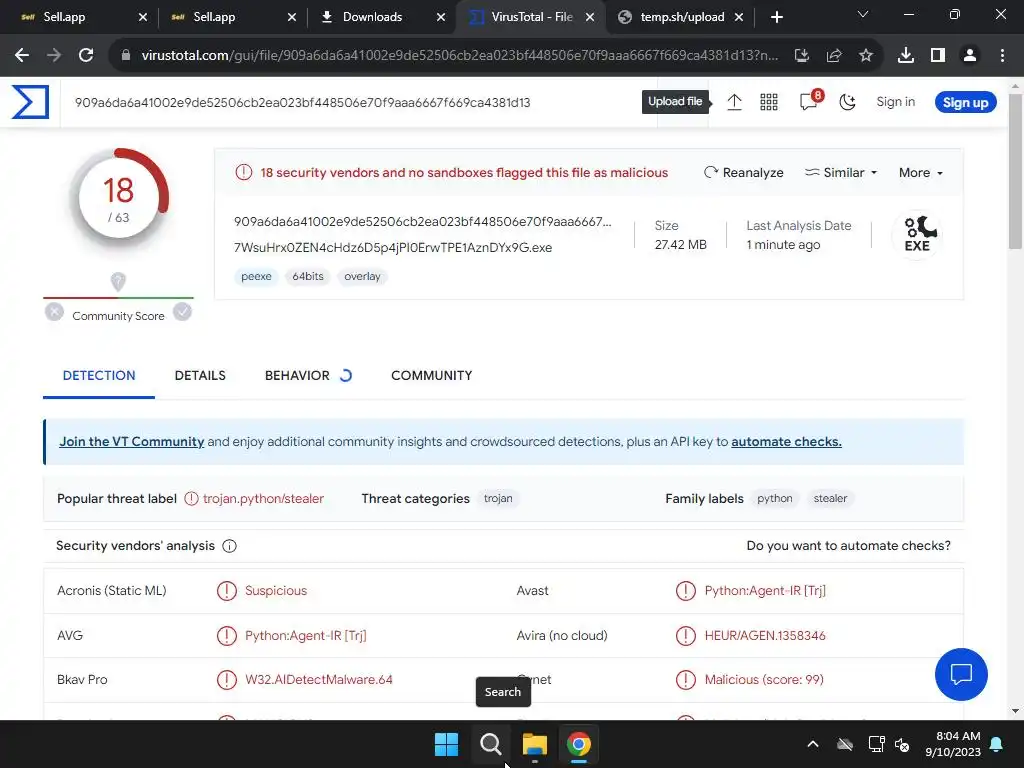Toggle dark mode moon icon
The height and width of the screenshot is (768, 1024).
coord(847,102)
